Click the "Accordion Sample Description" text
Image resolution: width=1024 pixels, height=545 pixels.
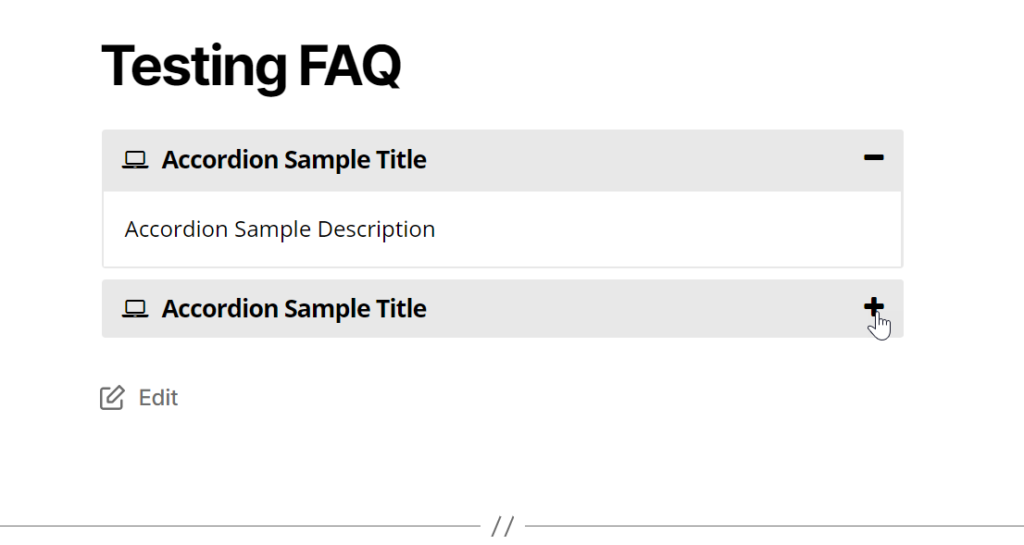click(x=280, y=229)
